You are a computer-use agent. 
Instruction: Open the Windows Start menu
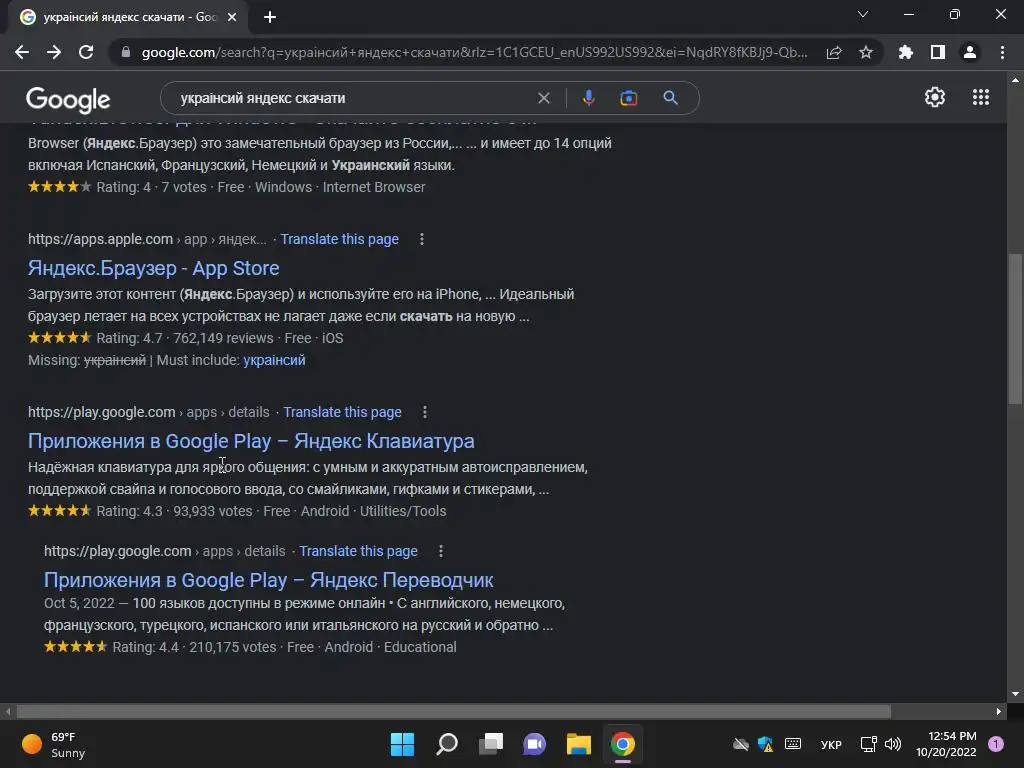pyautogui.click(x=402, y=744)
